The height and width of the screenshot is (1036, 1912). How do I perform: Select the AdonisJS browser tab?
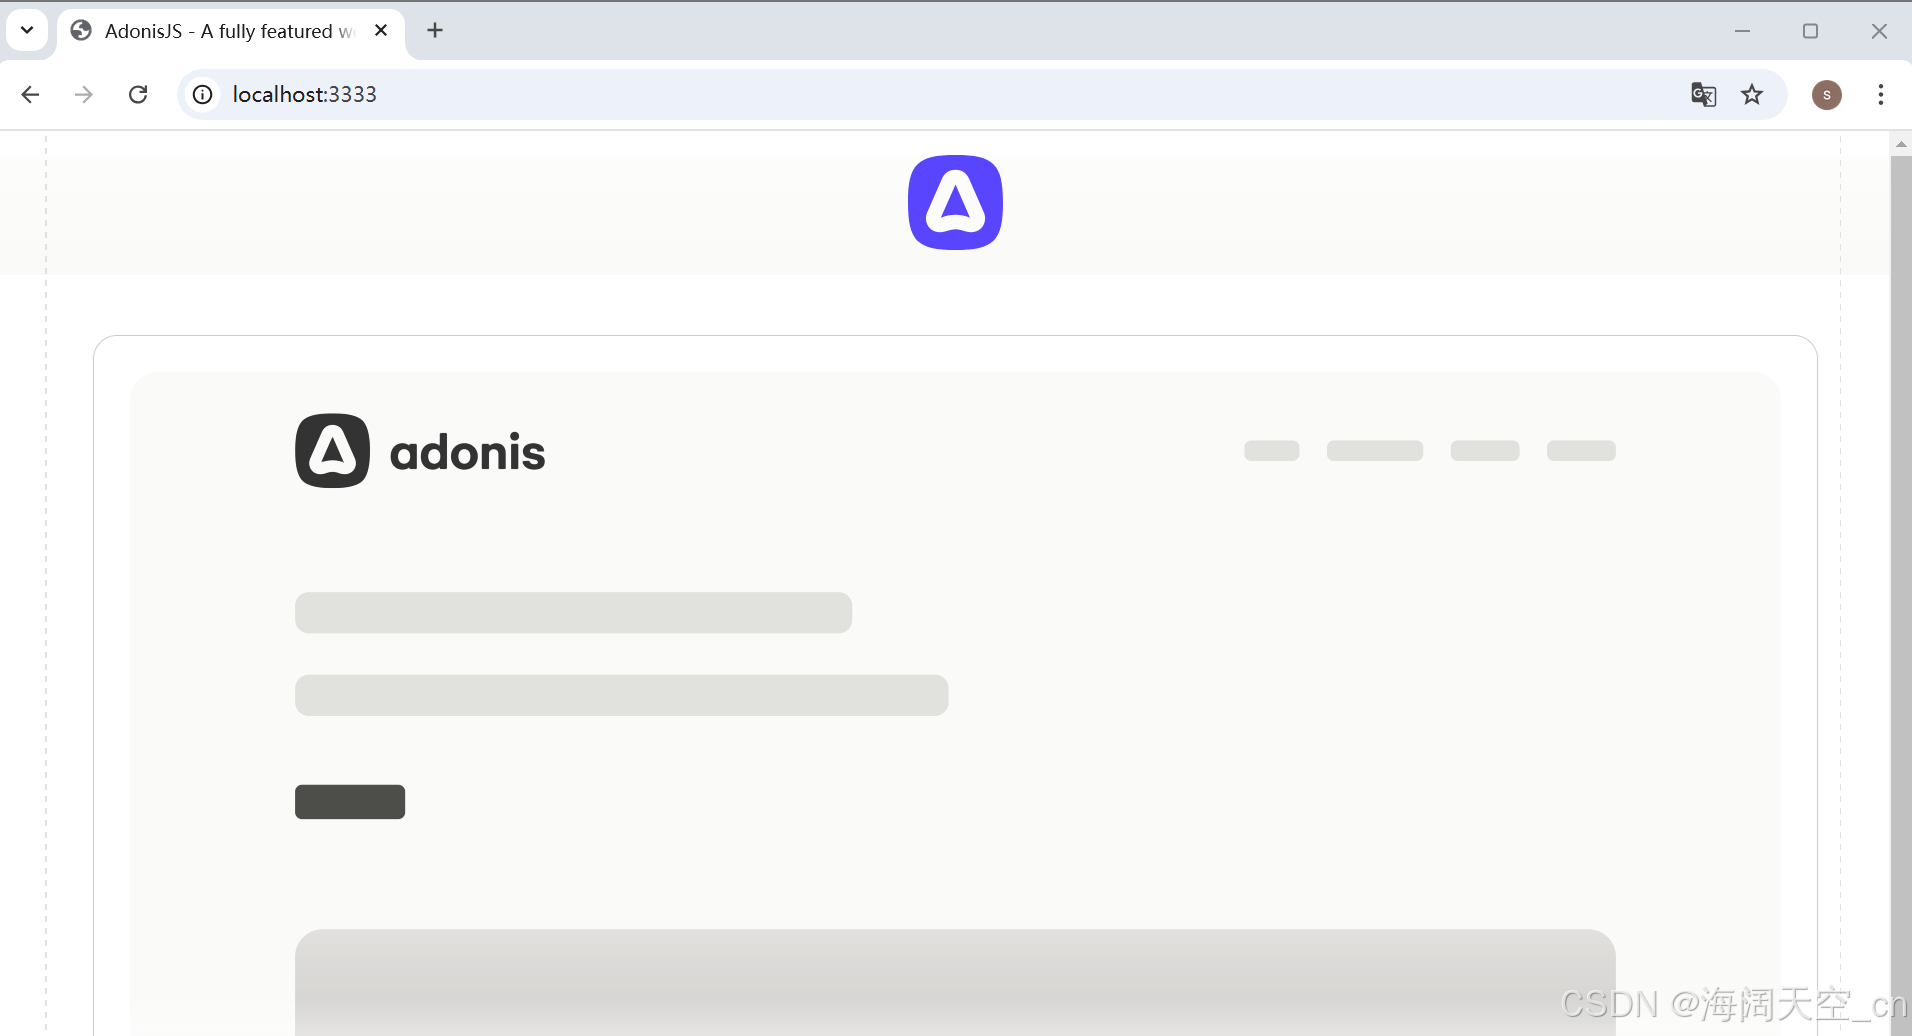pyautogui.click(x=220, y=30)
